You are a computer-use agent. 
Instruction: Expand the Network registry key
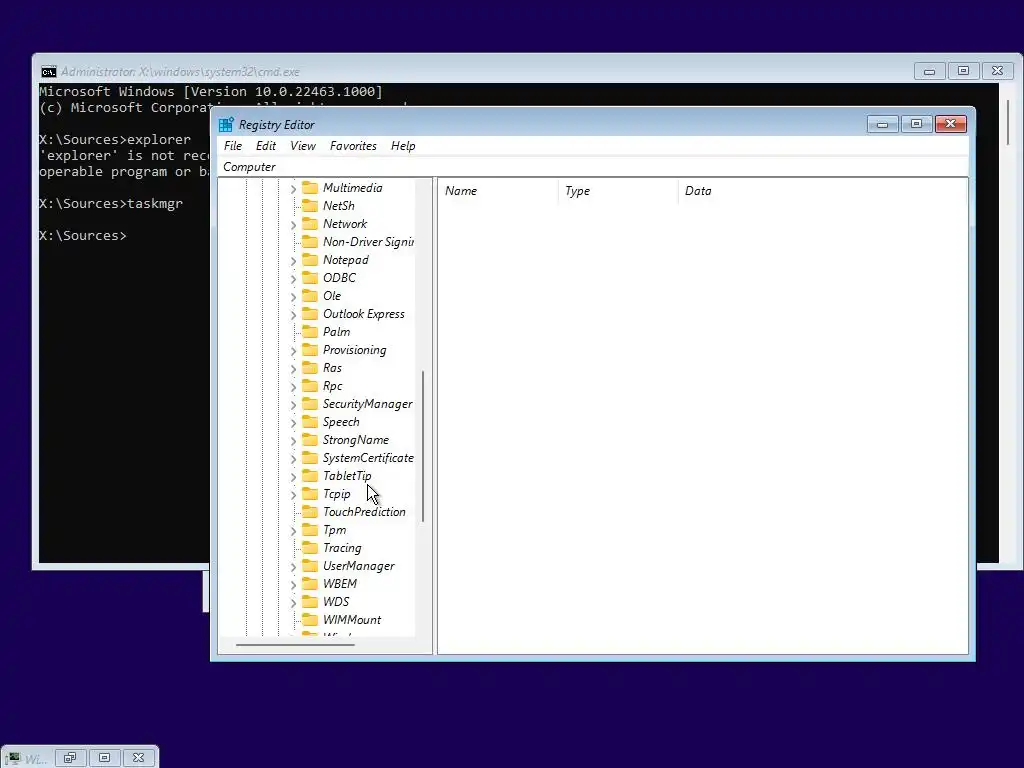[293, 225]
